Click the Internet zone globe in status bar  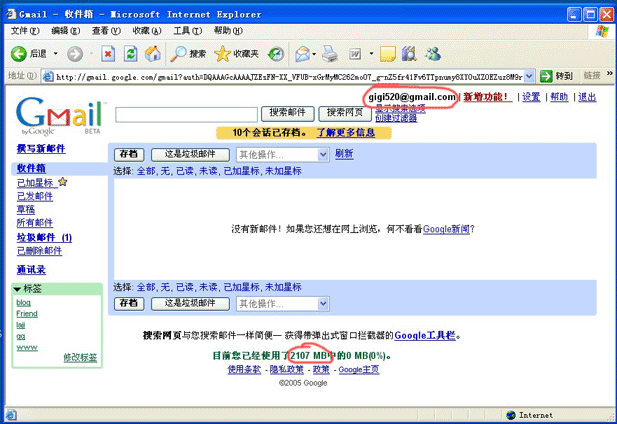[x=511, y=415]
